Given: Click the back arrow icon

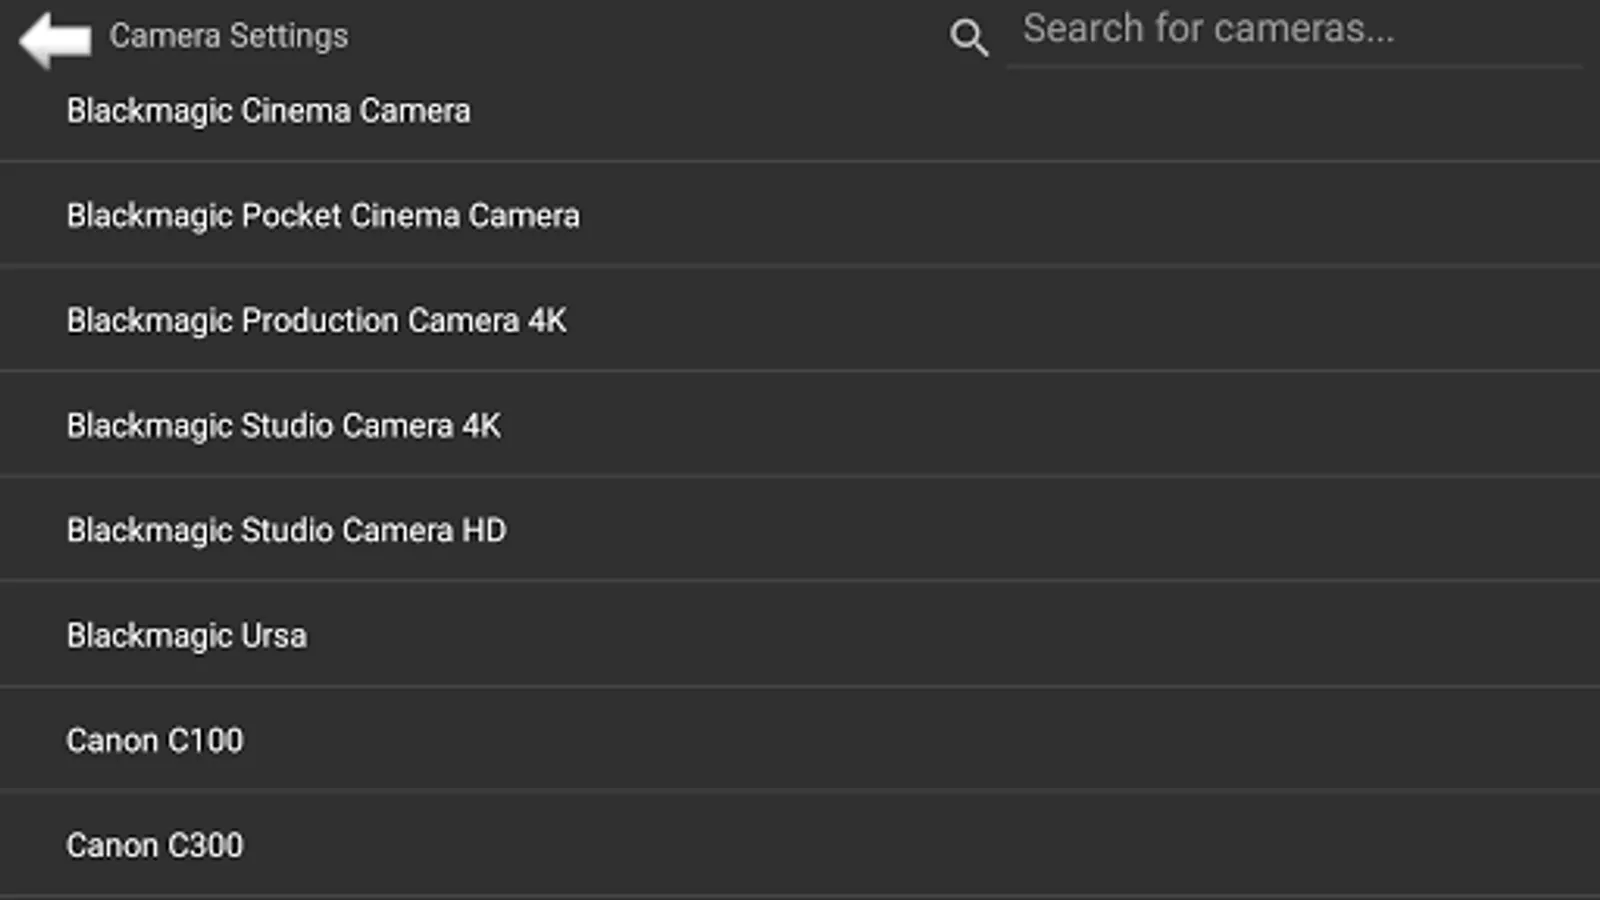Looking at the screenshot, I should pos(55,40).
